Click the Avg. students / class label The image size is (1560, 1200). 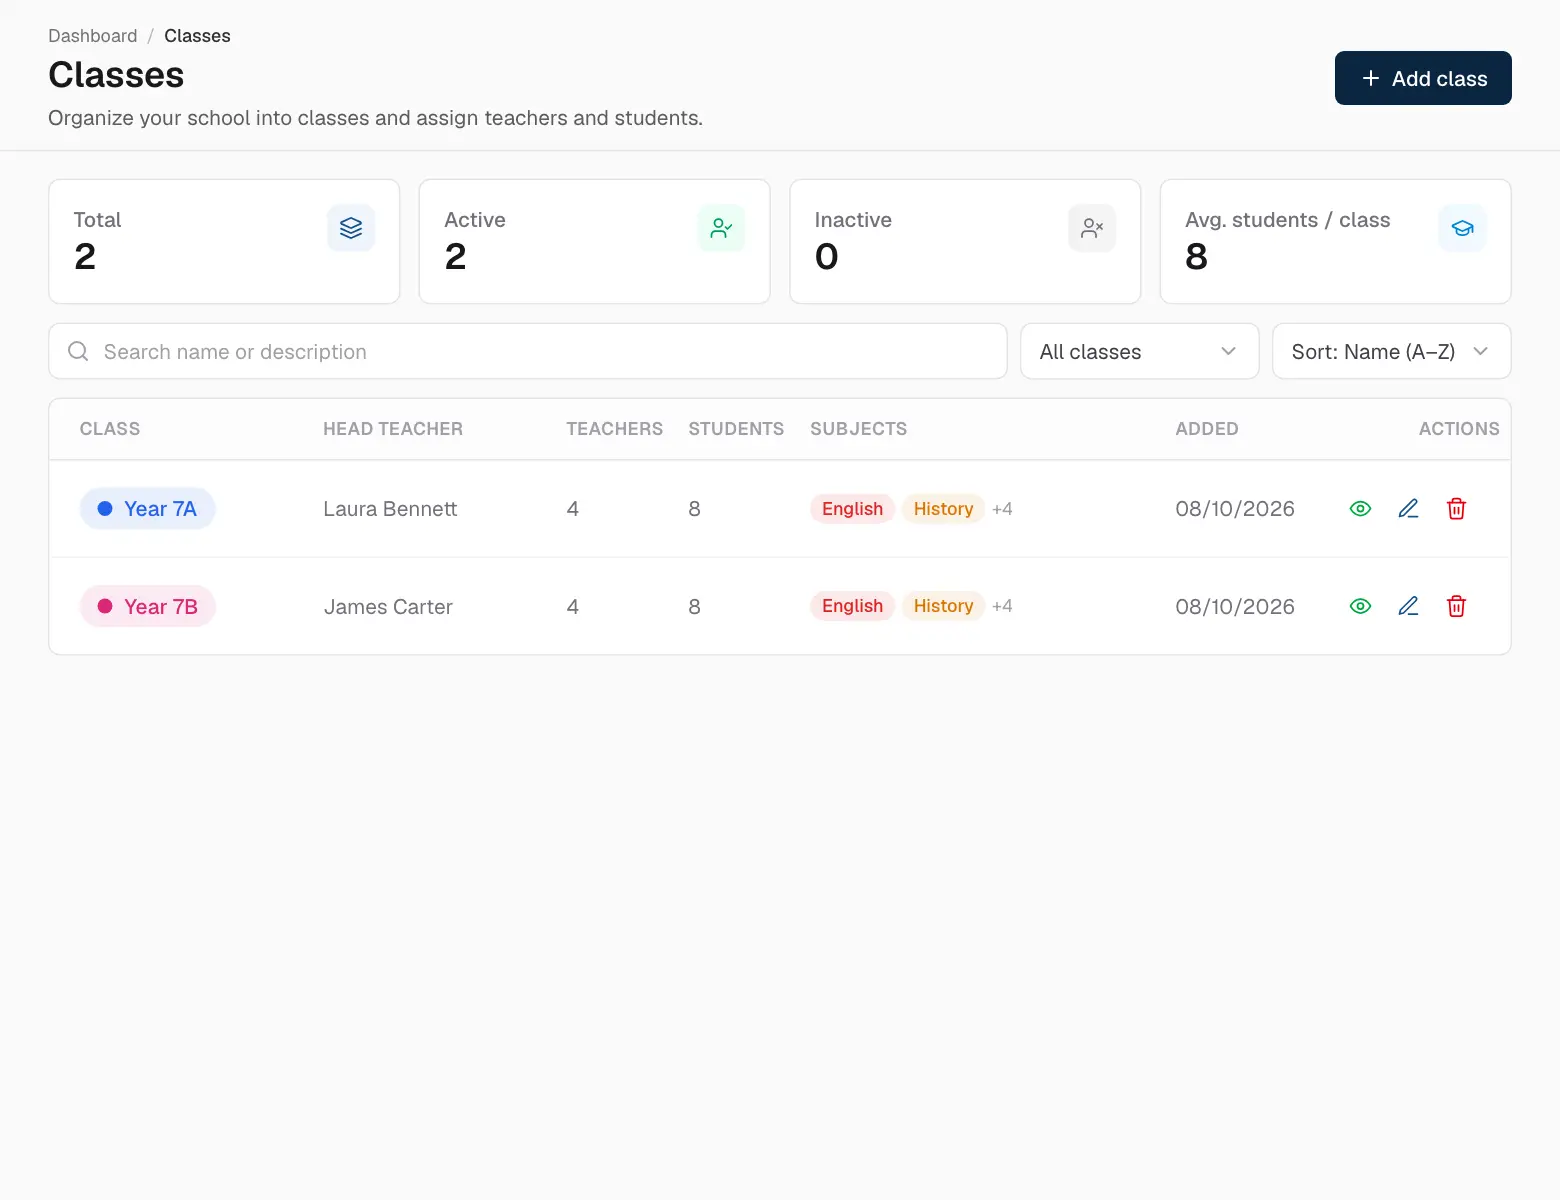pos(1288,220)
